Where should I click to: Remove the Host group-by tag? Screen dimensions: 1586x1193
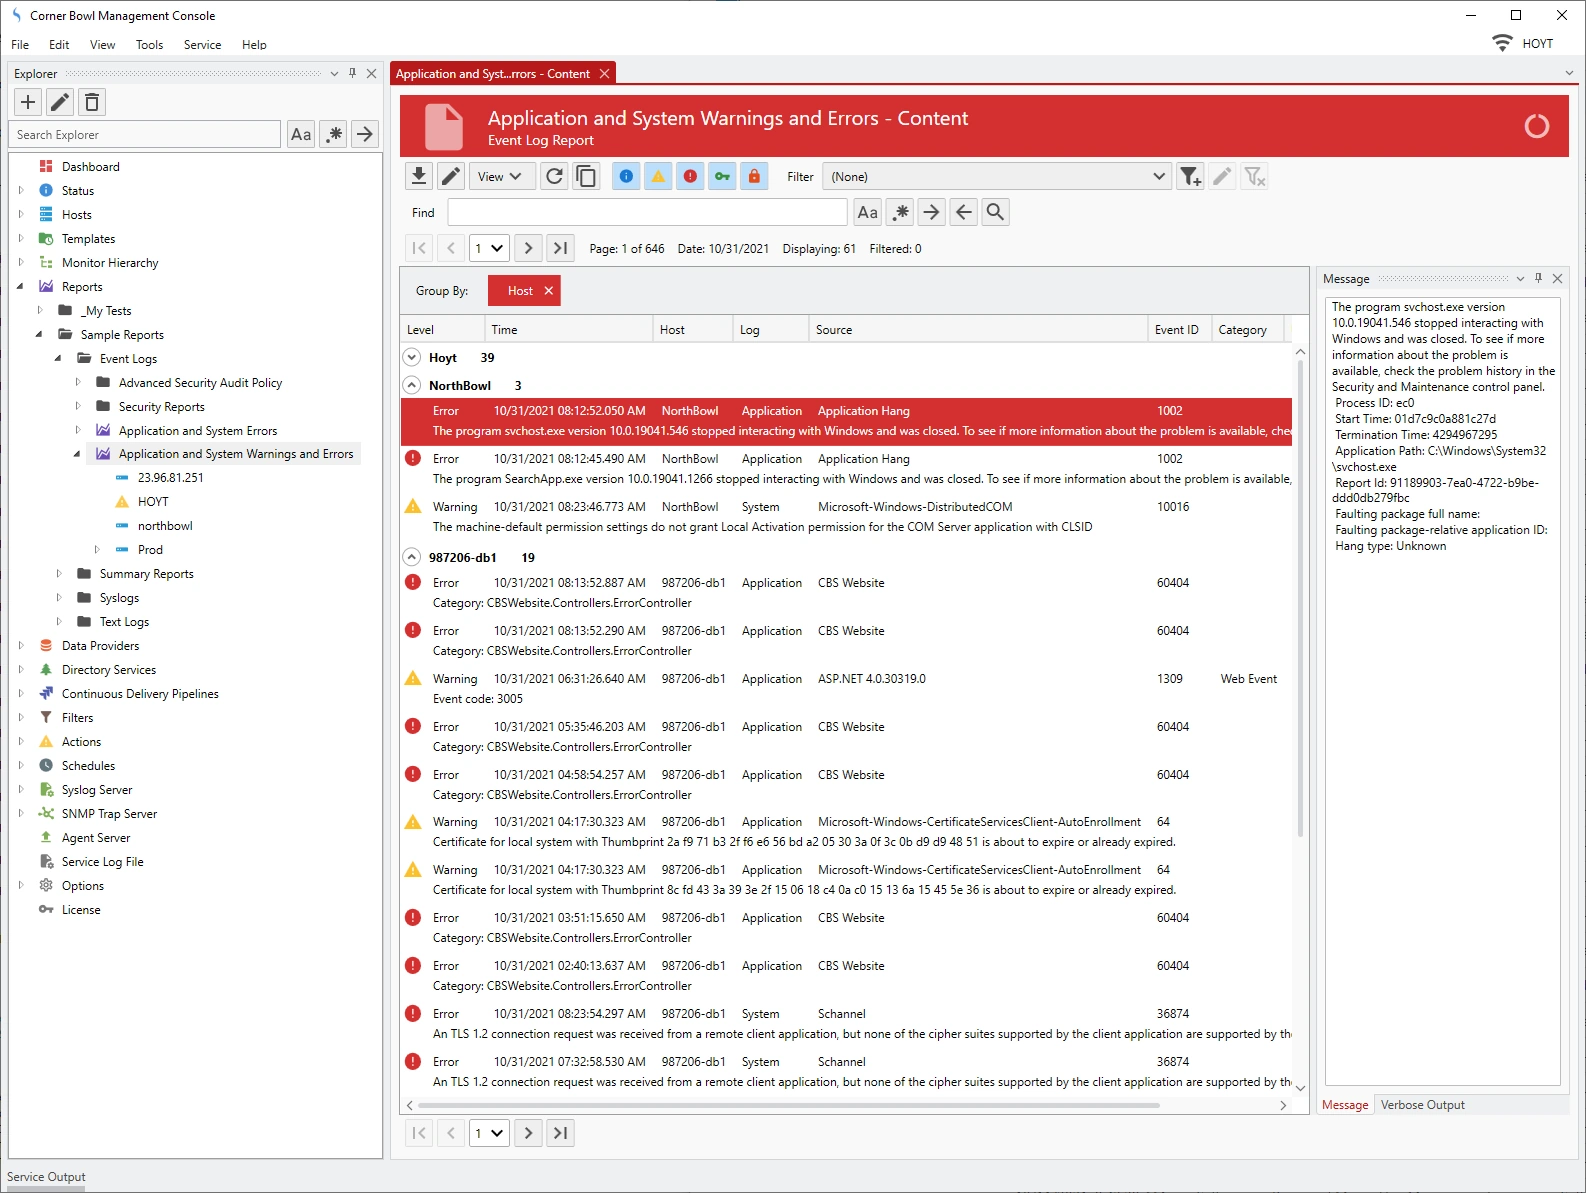(x=548, y=291)
